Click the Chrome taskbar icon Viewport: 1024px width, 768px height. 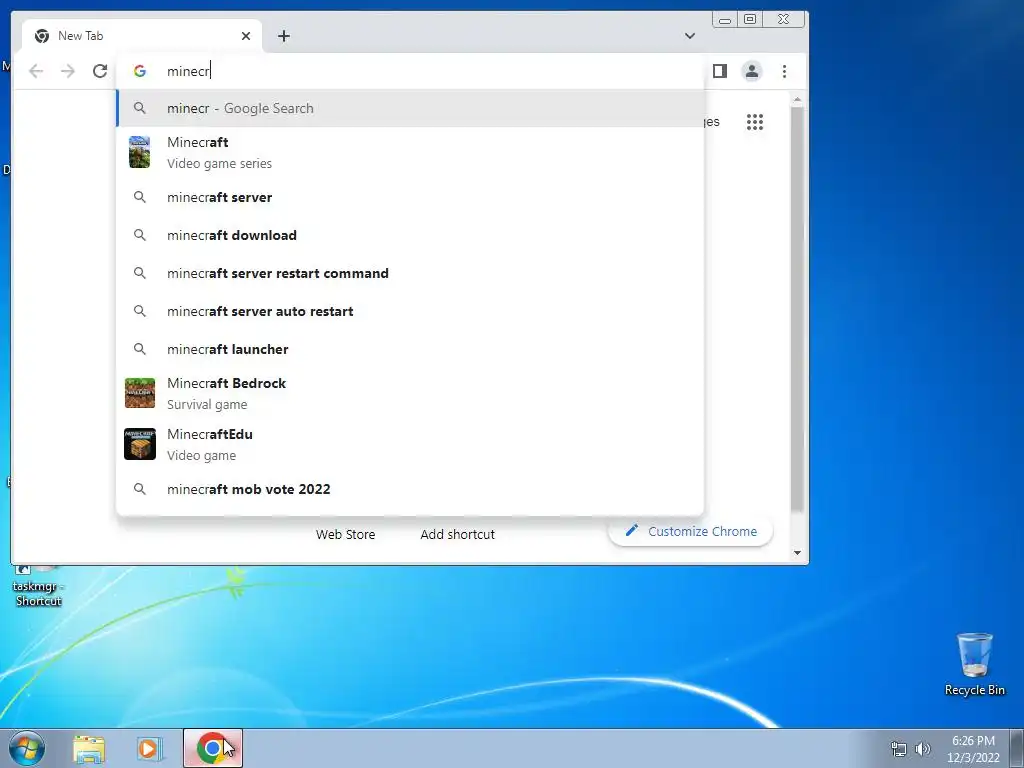point(213,748)
